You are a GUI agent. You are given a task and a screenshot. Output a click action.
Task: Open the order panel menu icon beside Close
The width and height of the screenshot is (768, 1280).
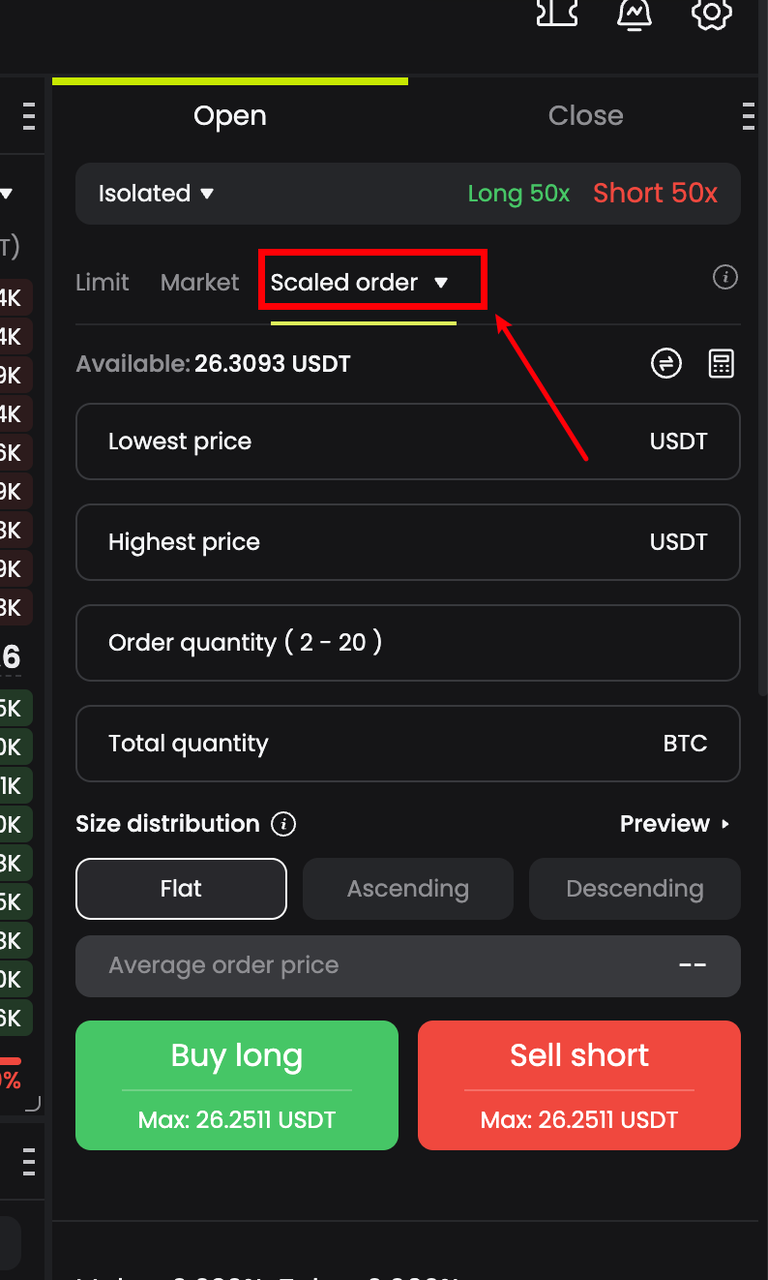point(748,116)
